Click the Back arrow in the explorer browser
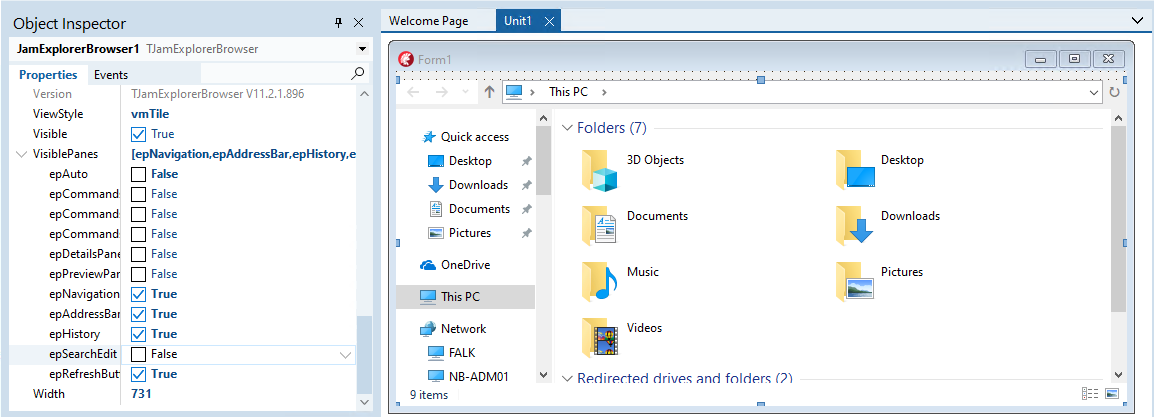 coord(414,92)
